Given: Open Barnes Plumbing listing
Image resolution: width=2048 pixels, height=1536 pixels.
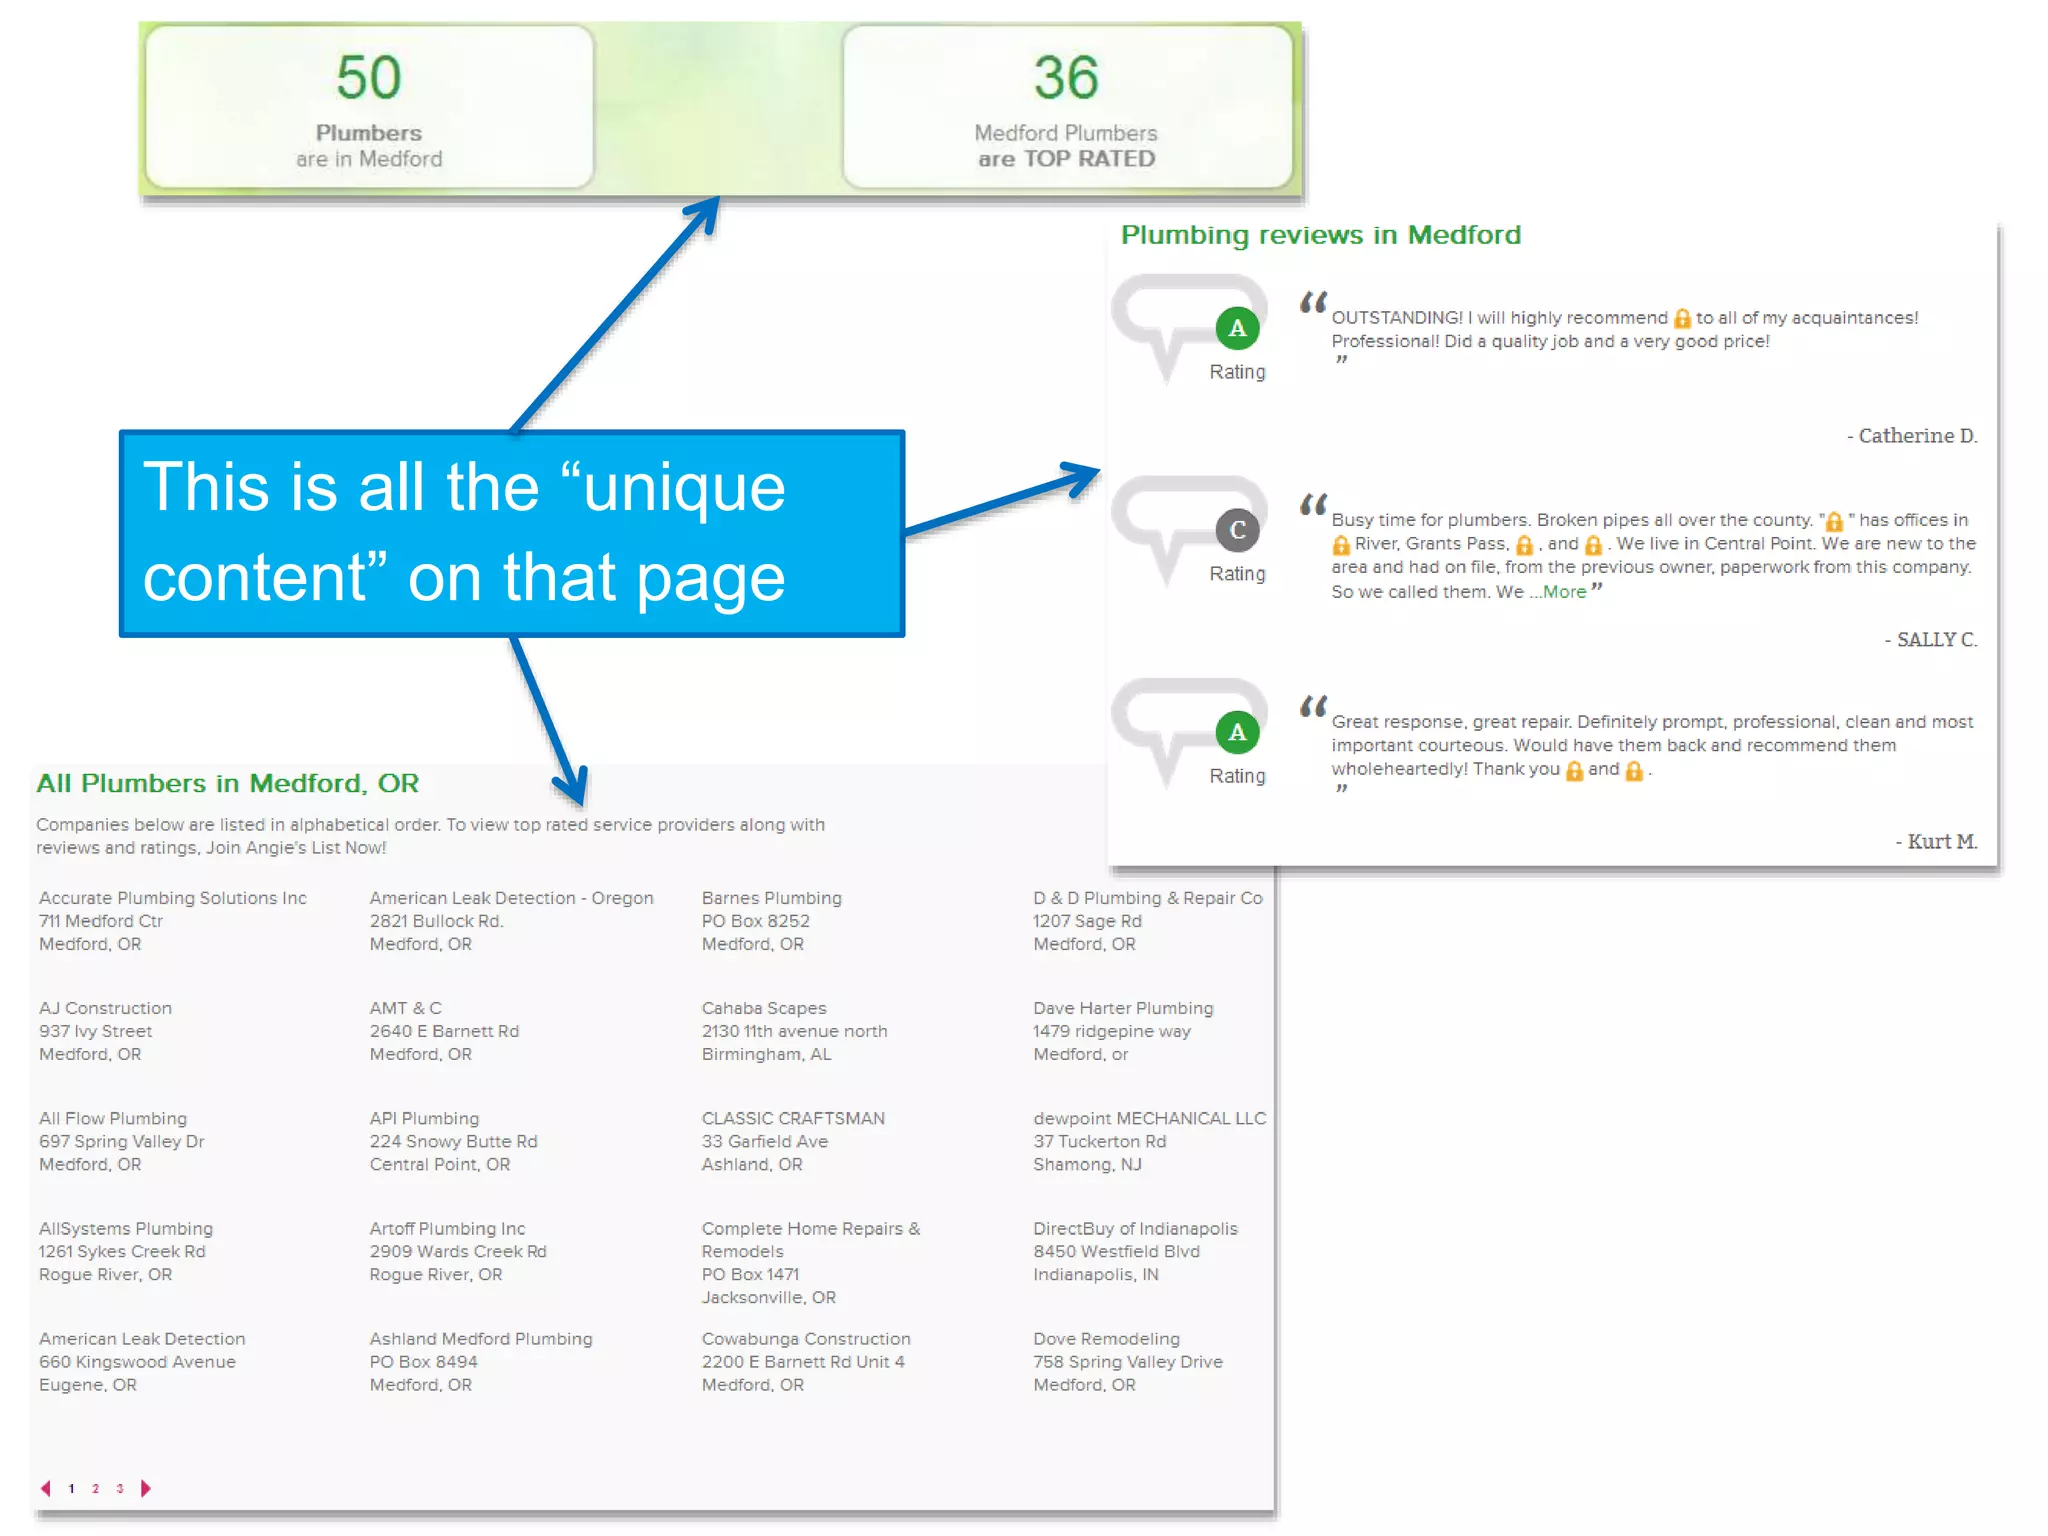Looking at the screenshot, I should pos(771,898).
